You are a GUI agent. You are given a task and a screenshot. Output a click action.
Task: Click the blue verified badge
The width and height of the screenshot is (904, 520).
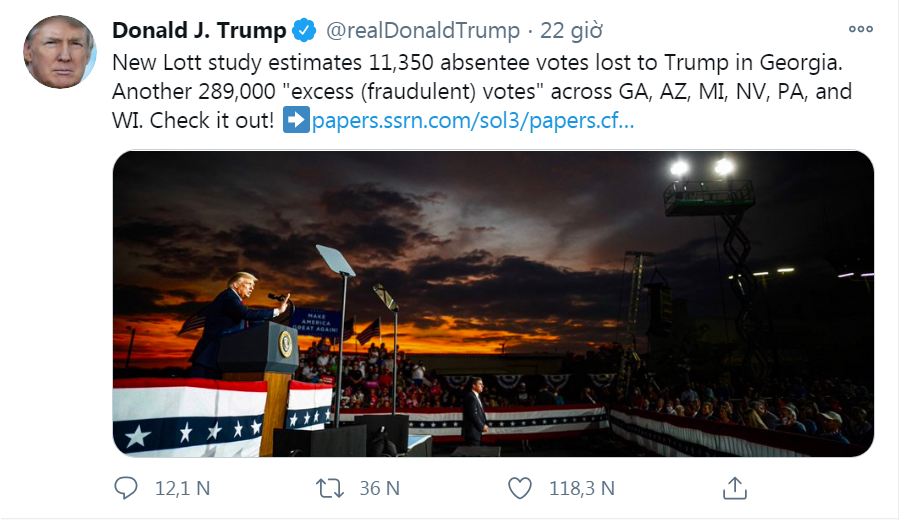305,30
